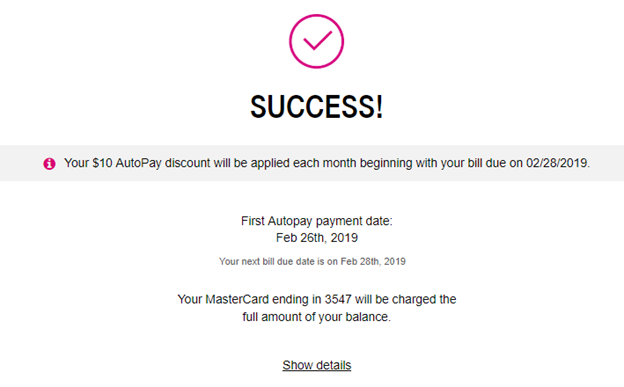The width and height of the screenshot is (624, 387).
Task: Click the next bill due date note
Action: 312,262
